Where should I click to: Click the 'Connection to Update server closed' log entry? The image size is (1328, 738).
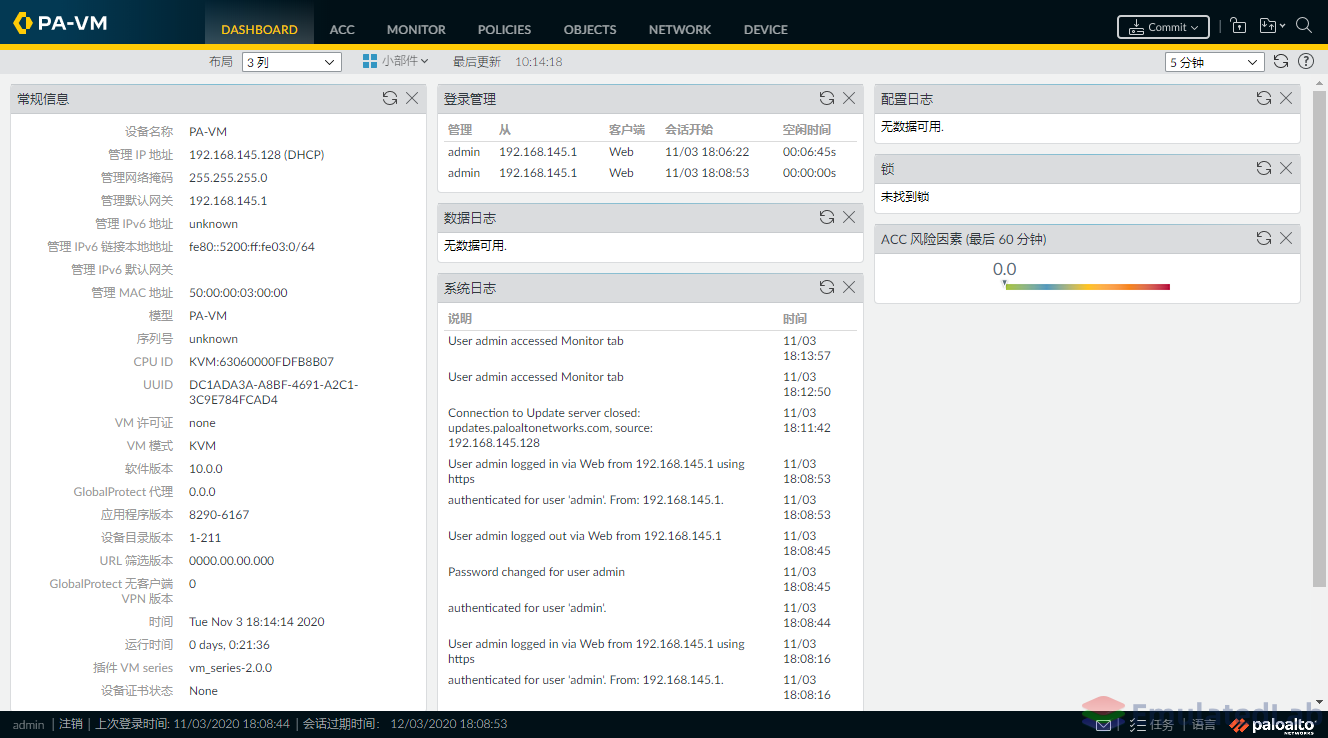click(550, 427)
